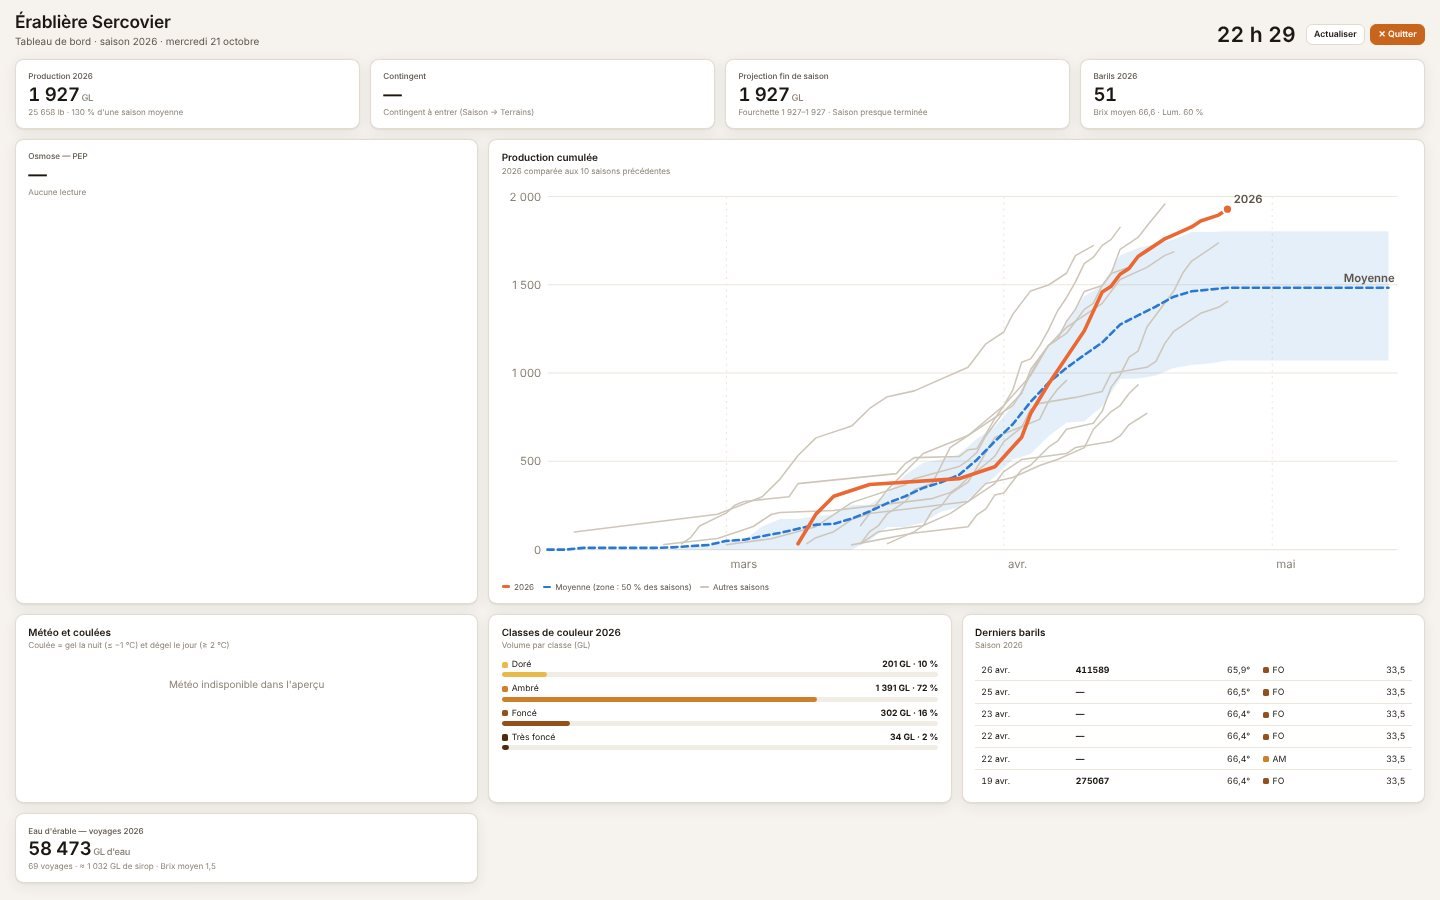The image size is (1440, 900).
Task: Click "Météo indisponible dans l'aperçu" message
Action: [x=246, y=685]
